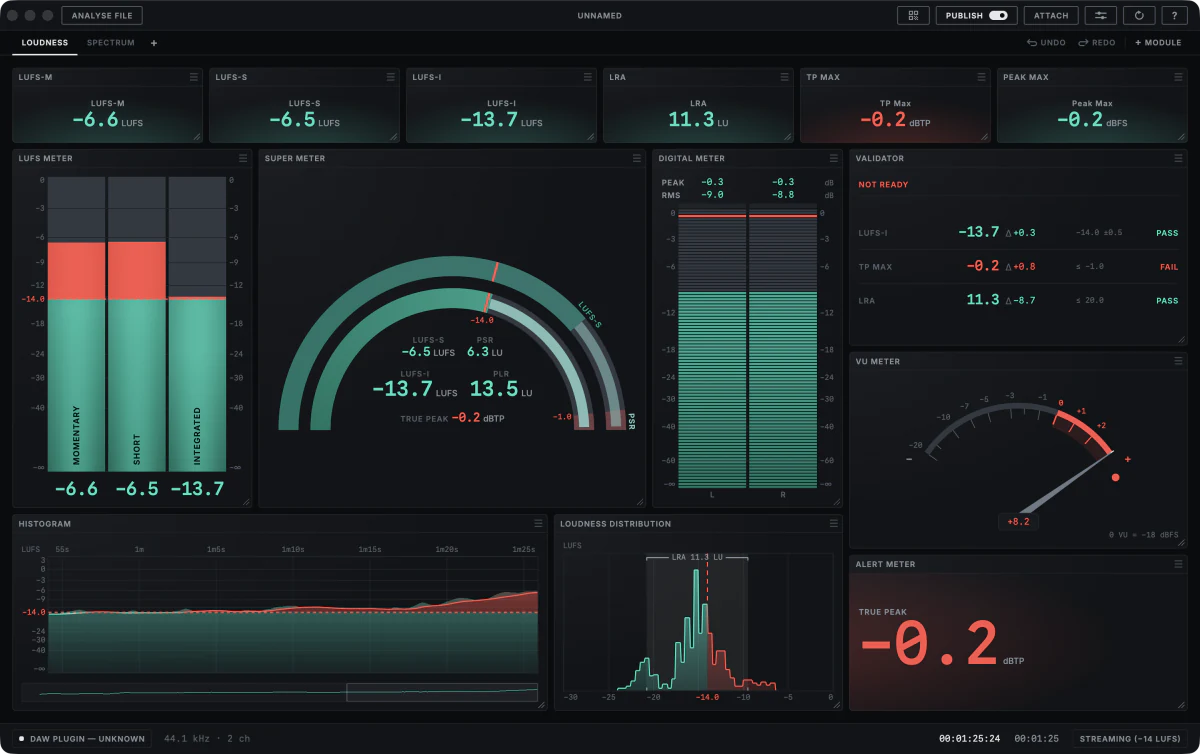Image resolution: width=1200 pixels, height=754 pixels.
Task: Click the right channel R label in Digital Meter
Action: click(x=782, y=495)
